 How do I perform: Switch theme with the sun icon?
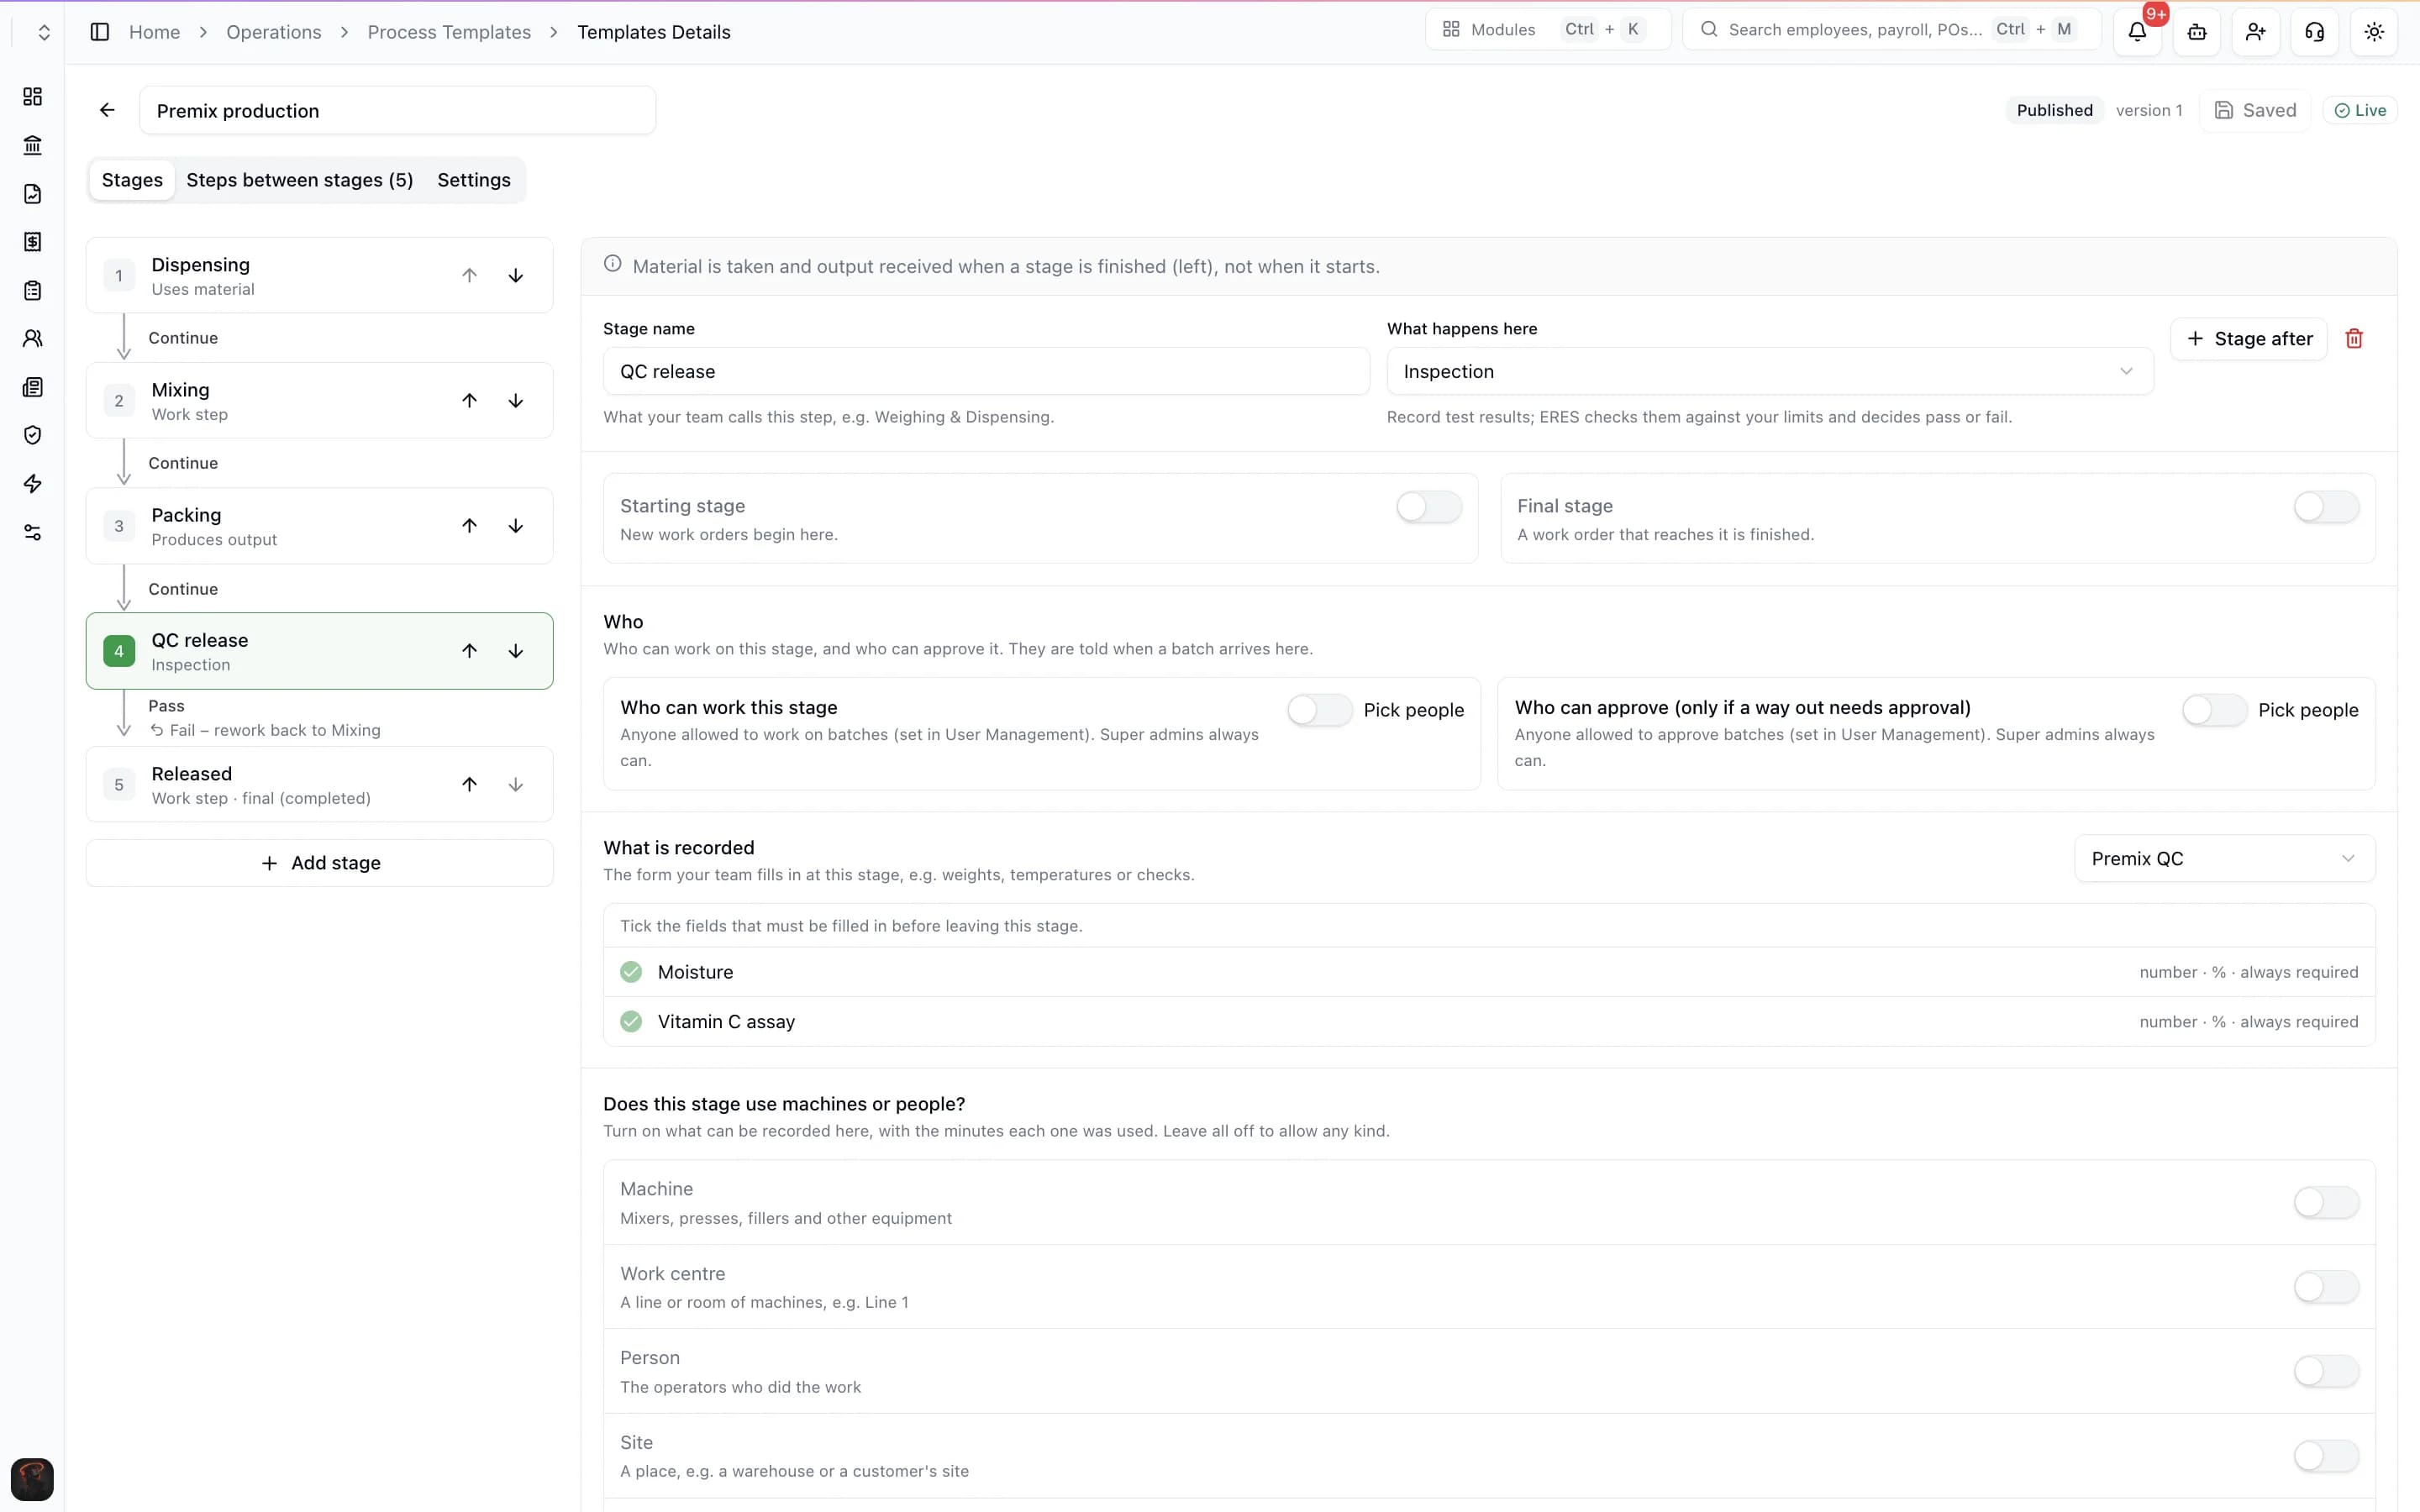click(2373, 32)
